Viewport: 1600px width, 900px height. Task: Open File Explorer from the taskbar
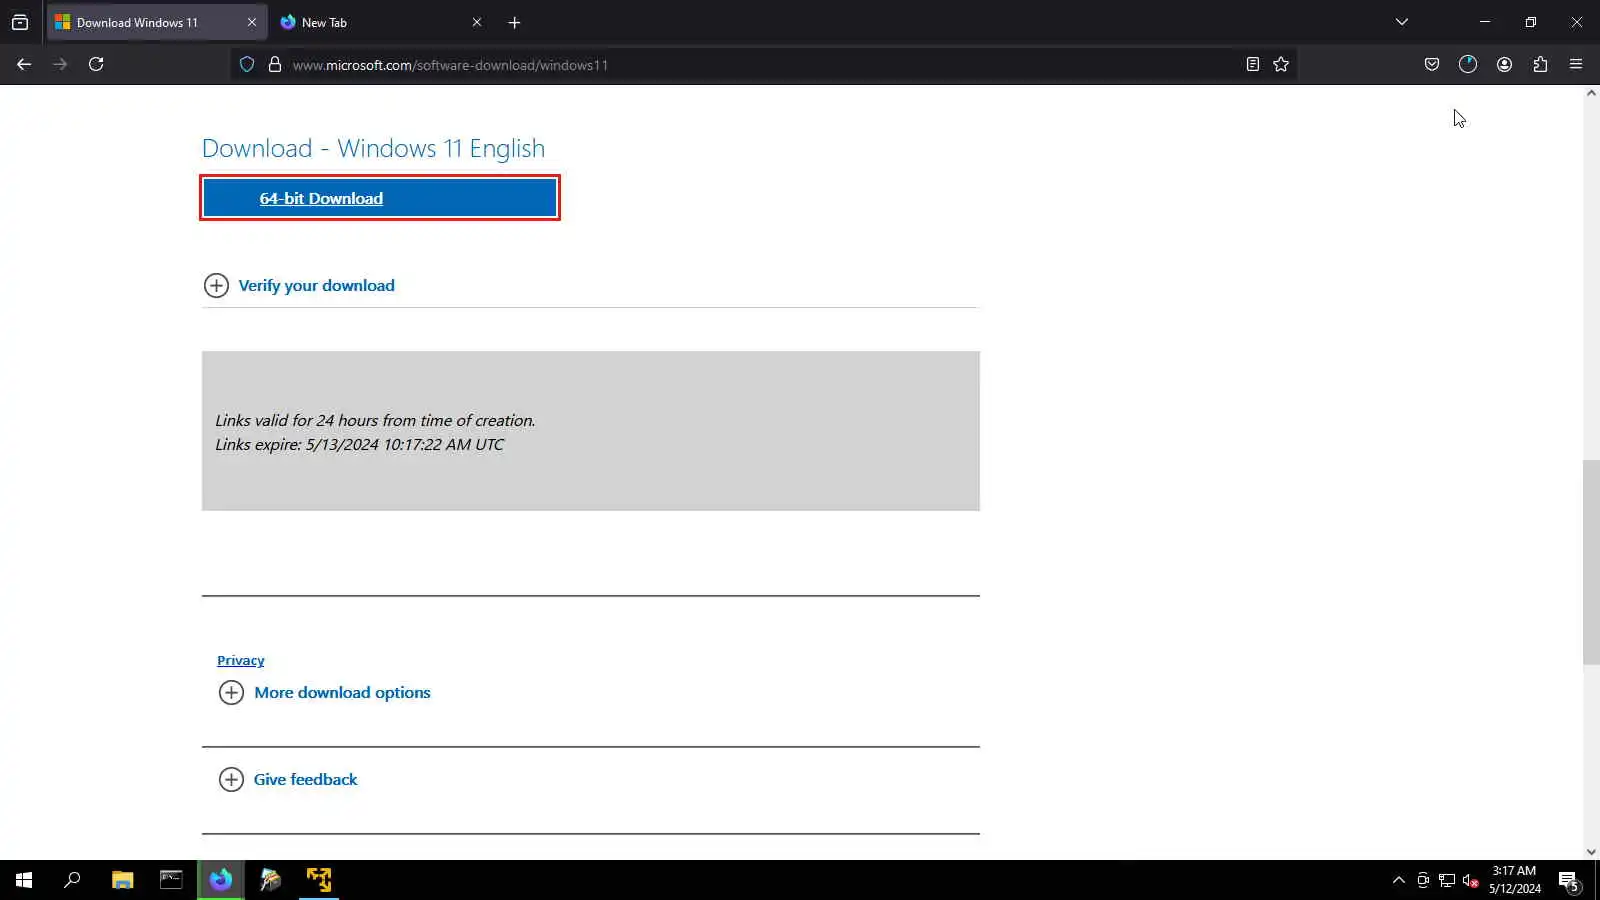click(122, 880)
